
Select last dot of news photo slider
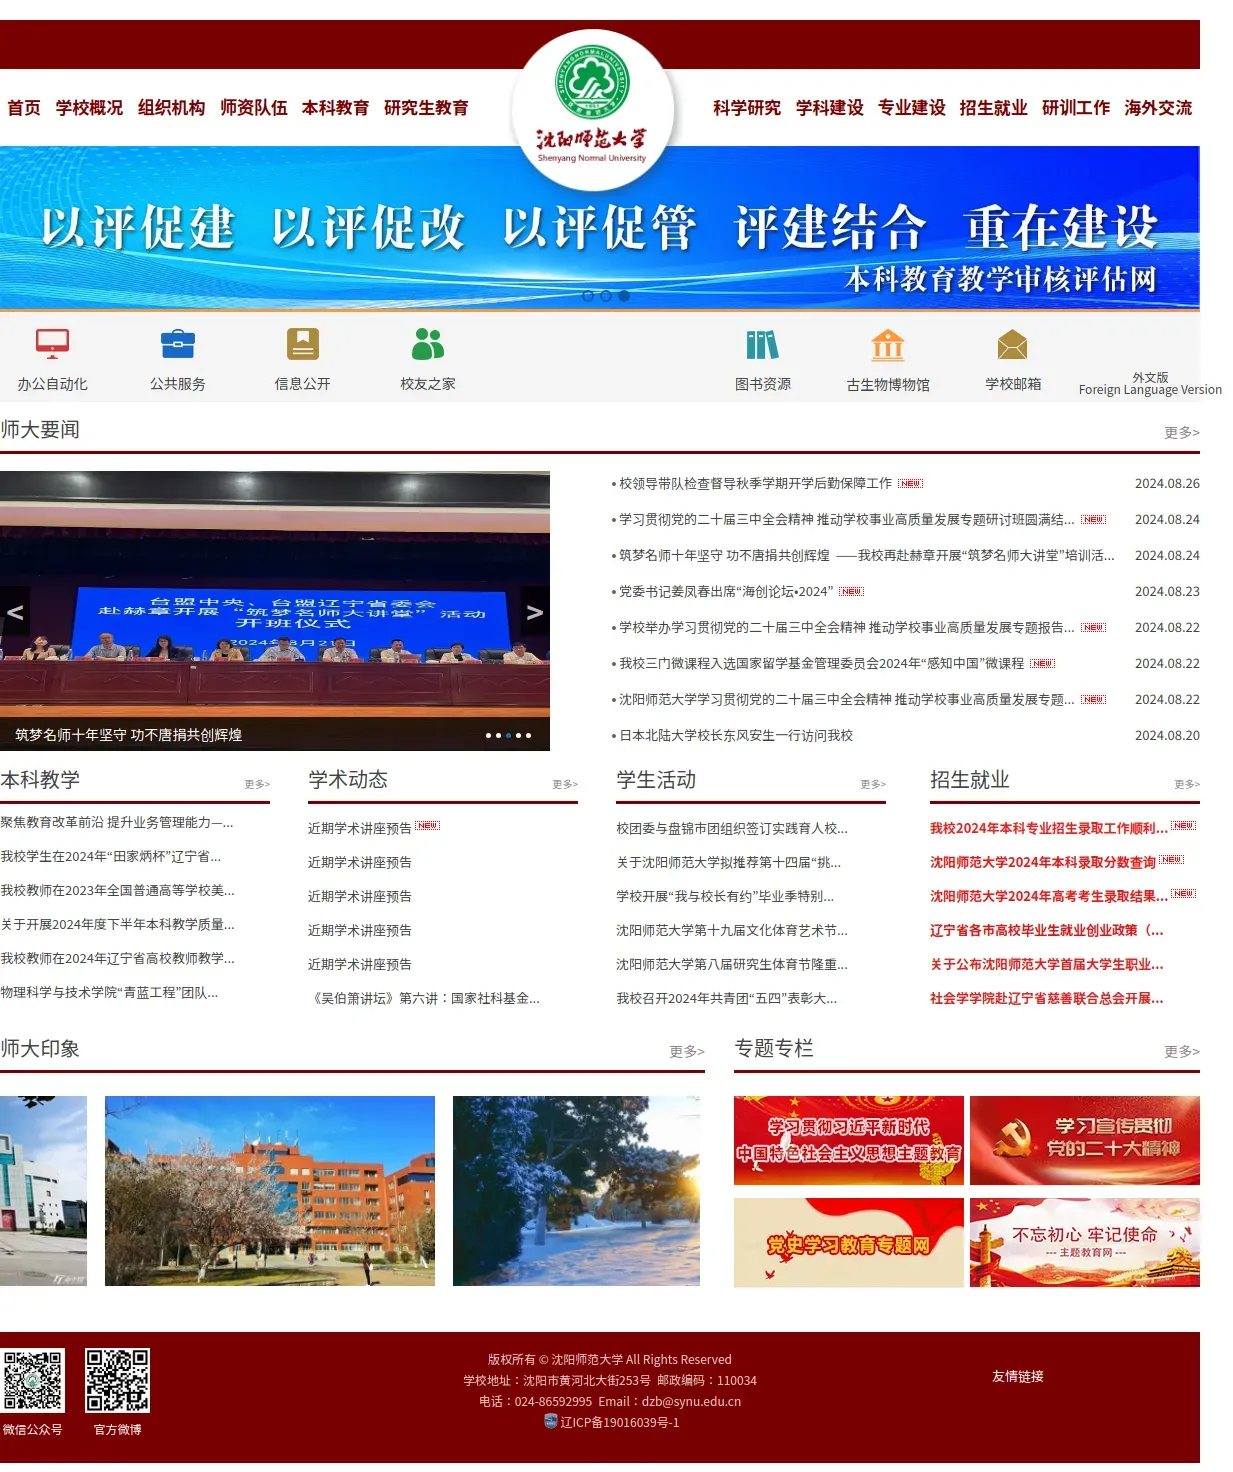click(x=528, y=735)
